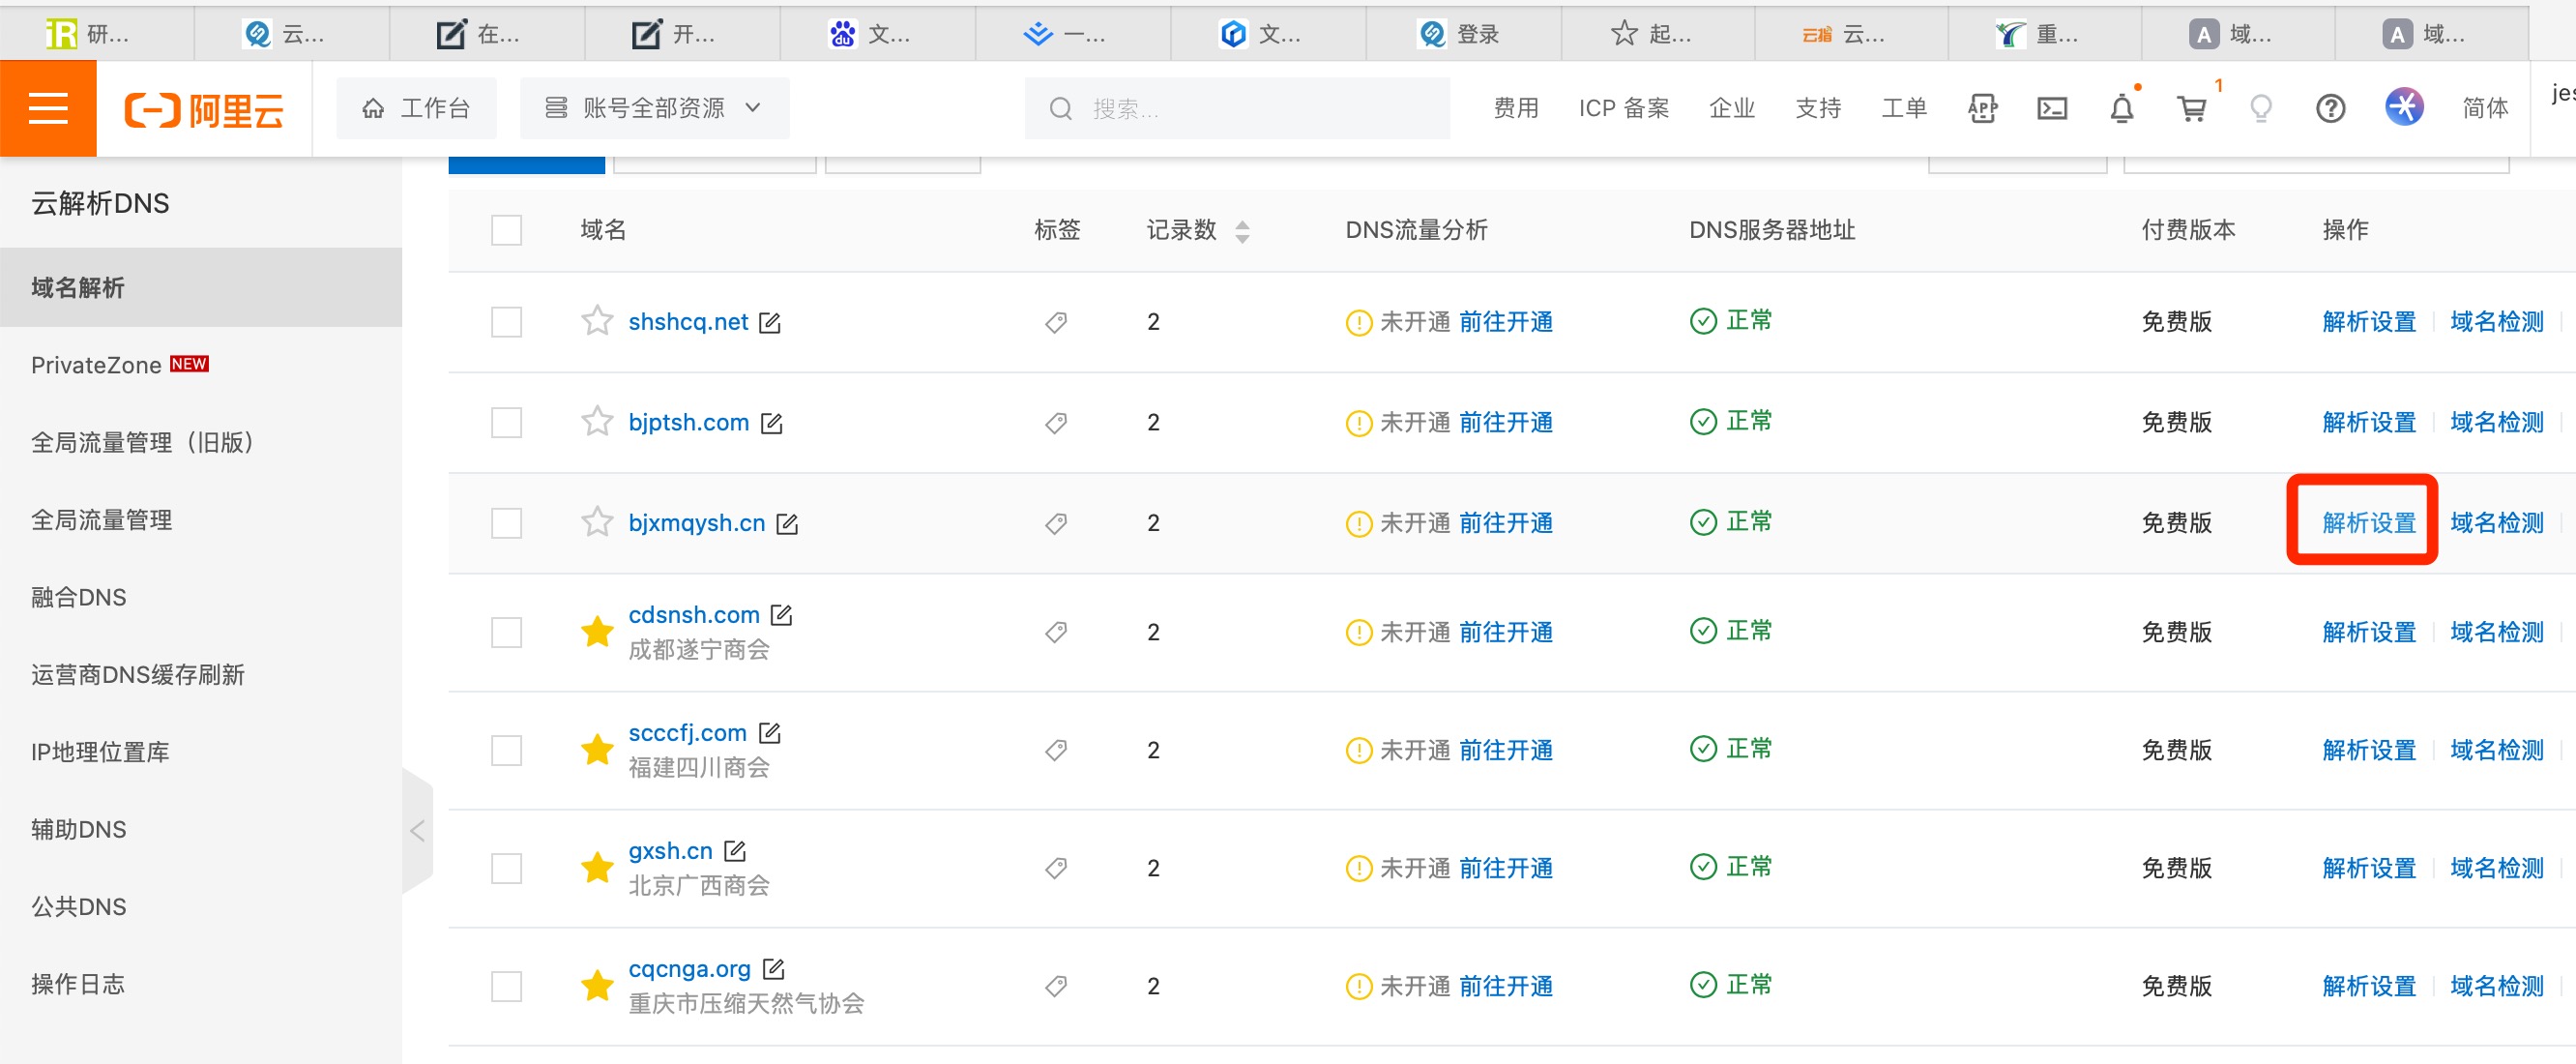The height and width of the screenshot is (1064, 2576).
Task: Click the tag icon for bjxmqysh.cn
Action: pyautogui.click(x=1056, y=523)
